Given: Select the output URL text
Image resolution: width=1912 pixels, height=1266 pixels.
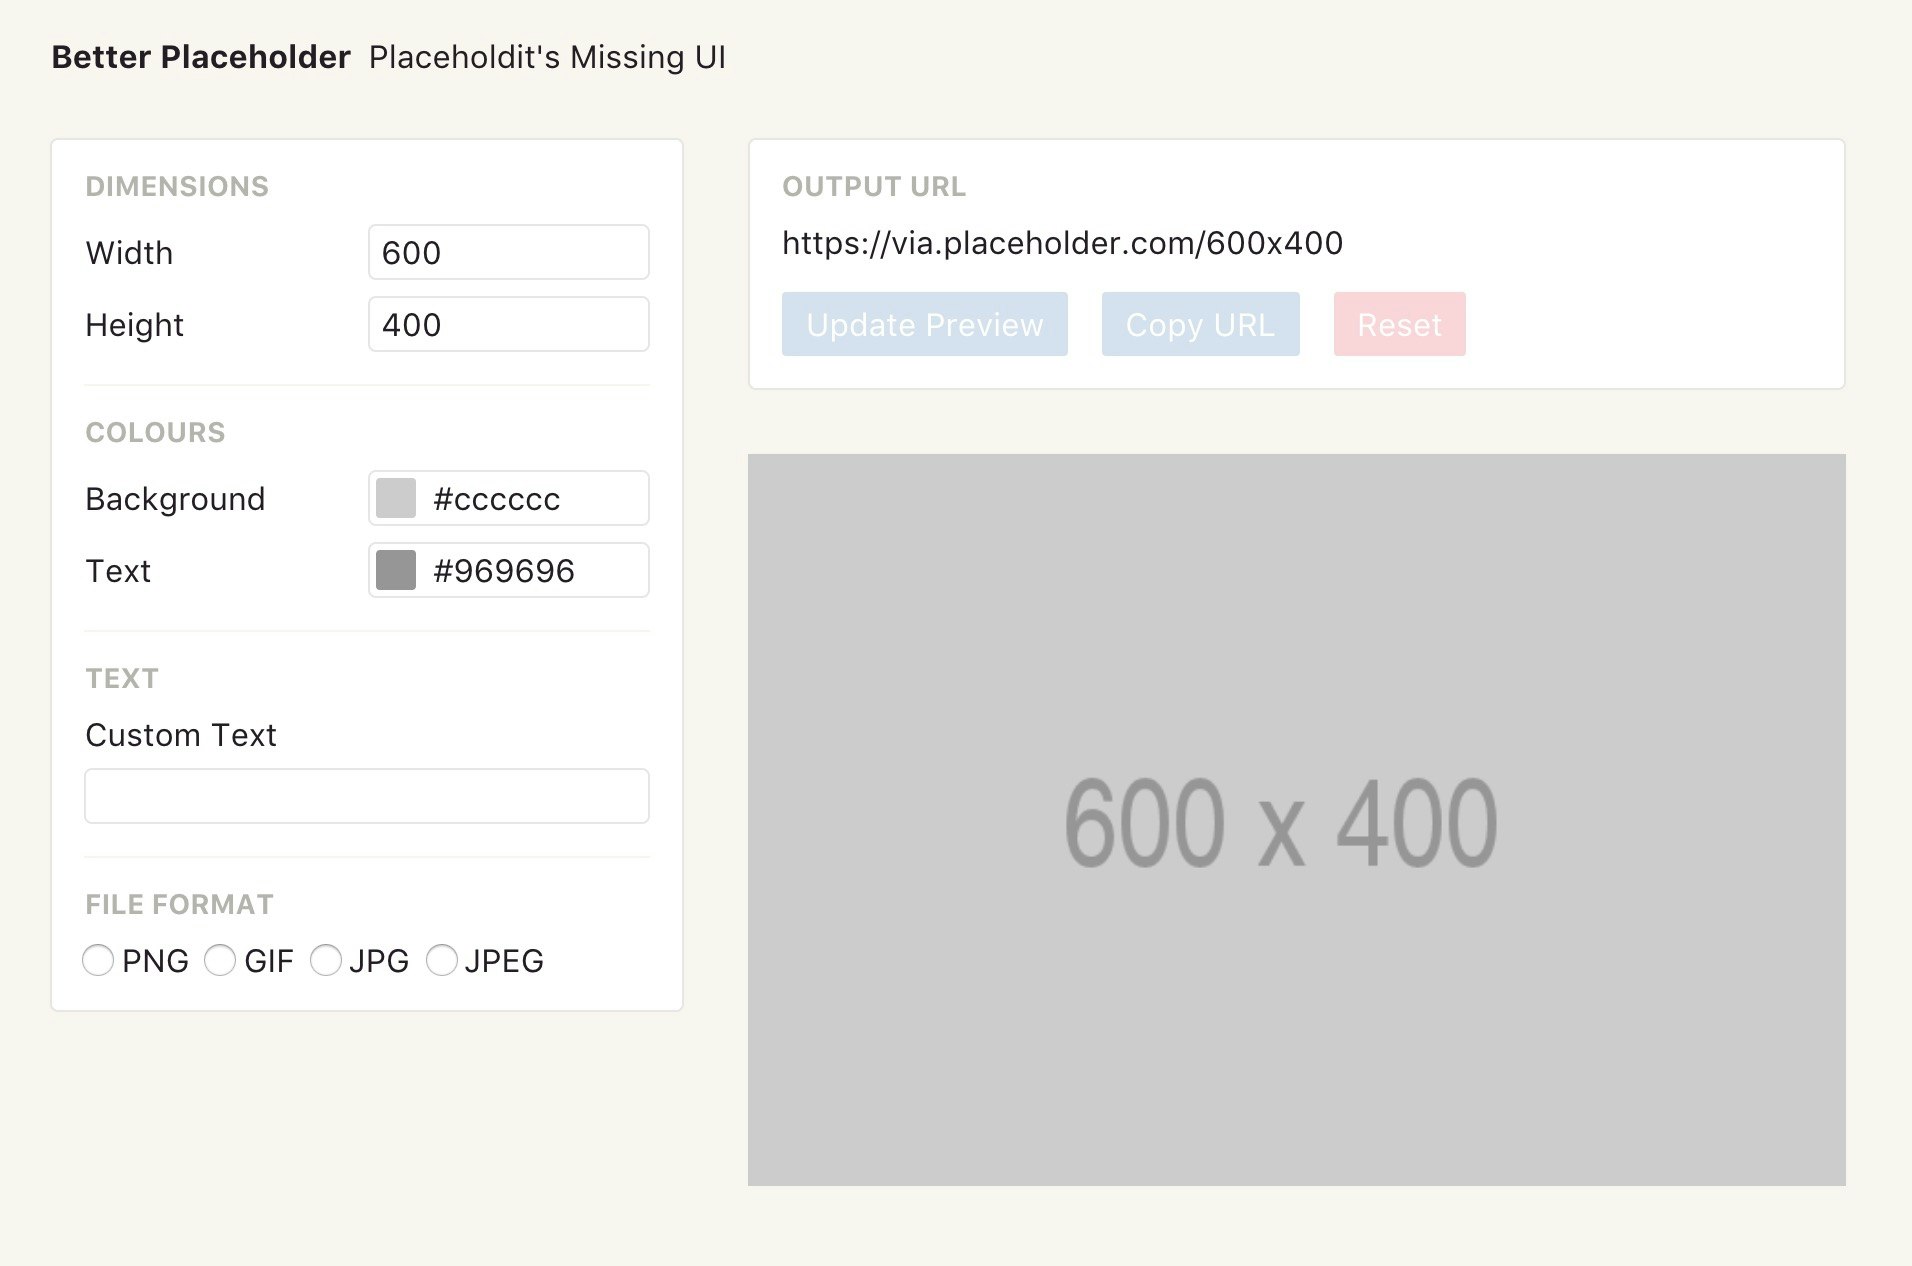Looking at the screenshot, I should point(1062,243).
